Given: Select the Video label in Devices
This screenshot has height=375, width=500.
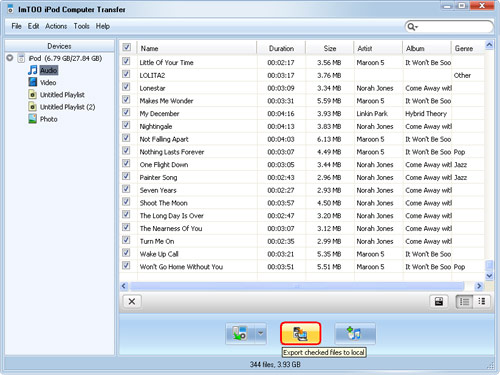Looking at the screenshot, I should [x=48, y=82].
